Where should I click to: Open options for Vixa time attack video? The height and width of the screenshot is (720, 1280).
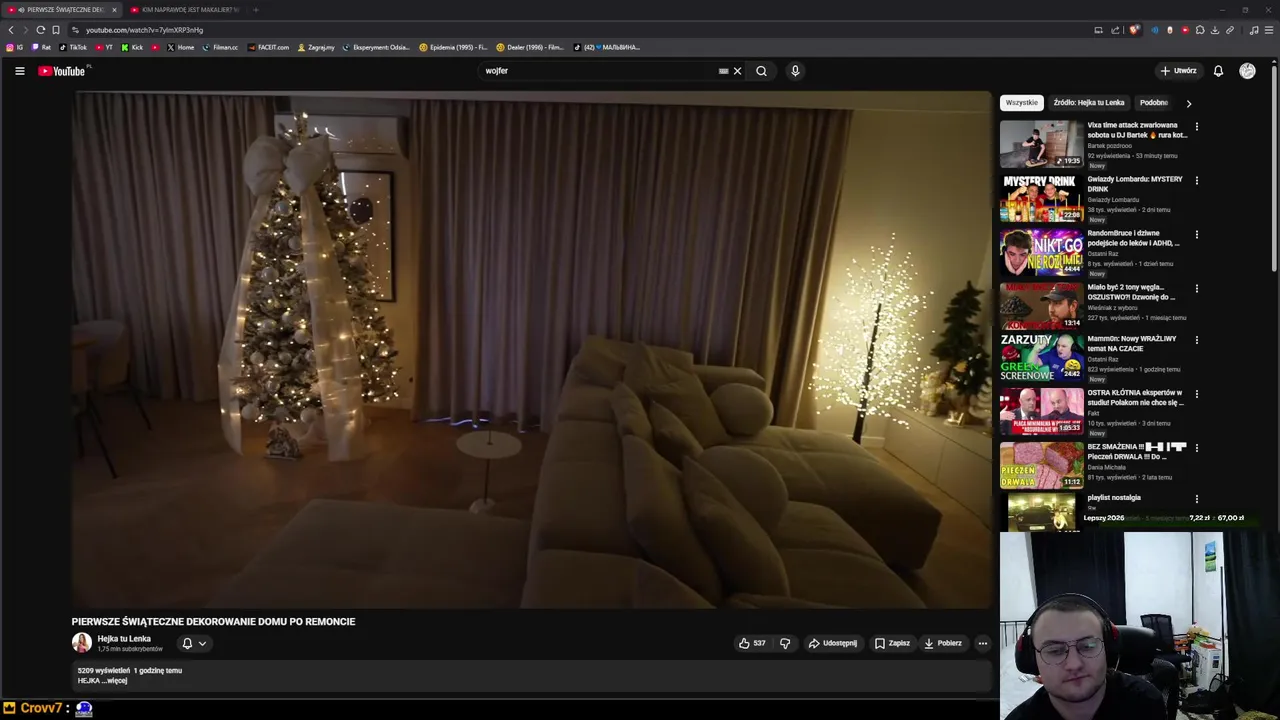(x=1196, y=127)
